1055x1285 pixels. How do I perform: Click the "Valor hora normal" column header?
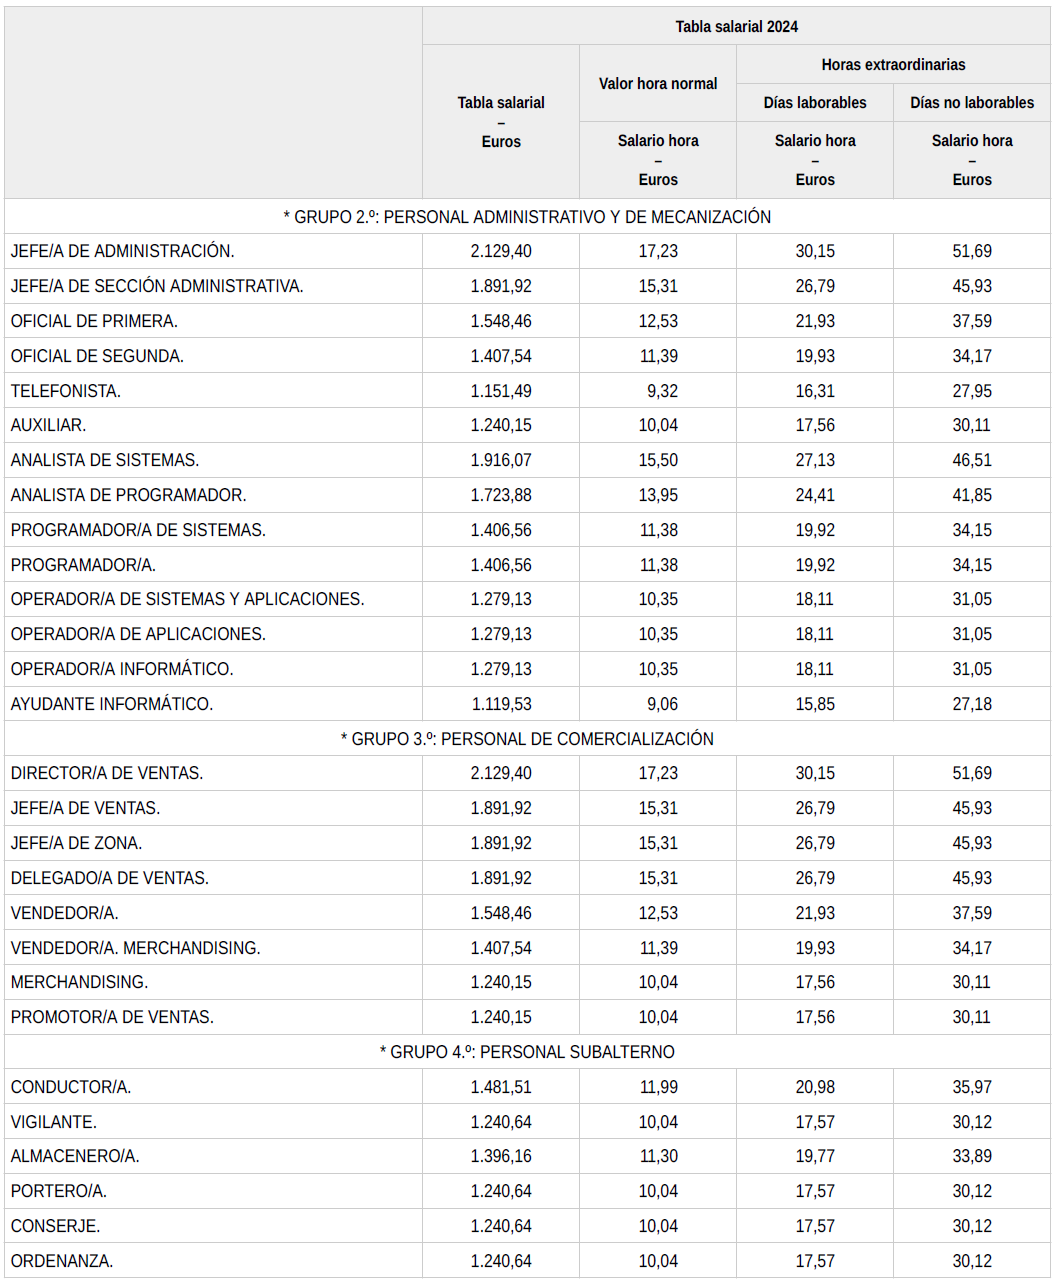pyautogui.click(x=658, y=84)
